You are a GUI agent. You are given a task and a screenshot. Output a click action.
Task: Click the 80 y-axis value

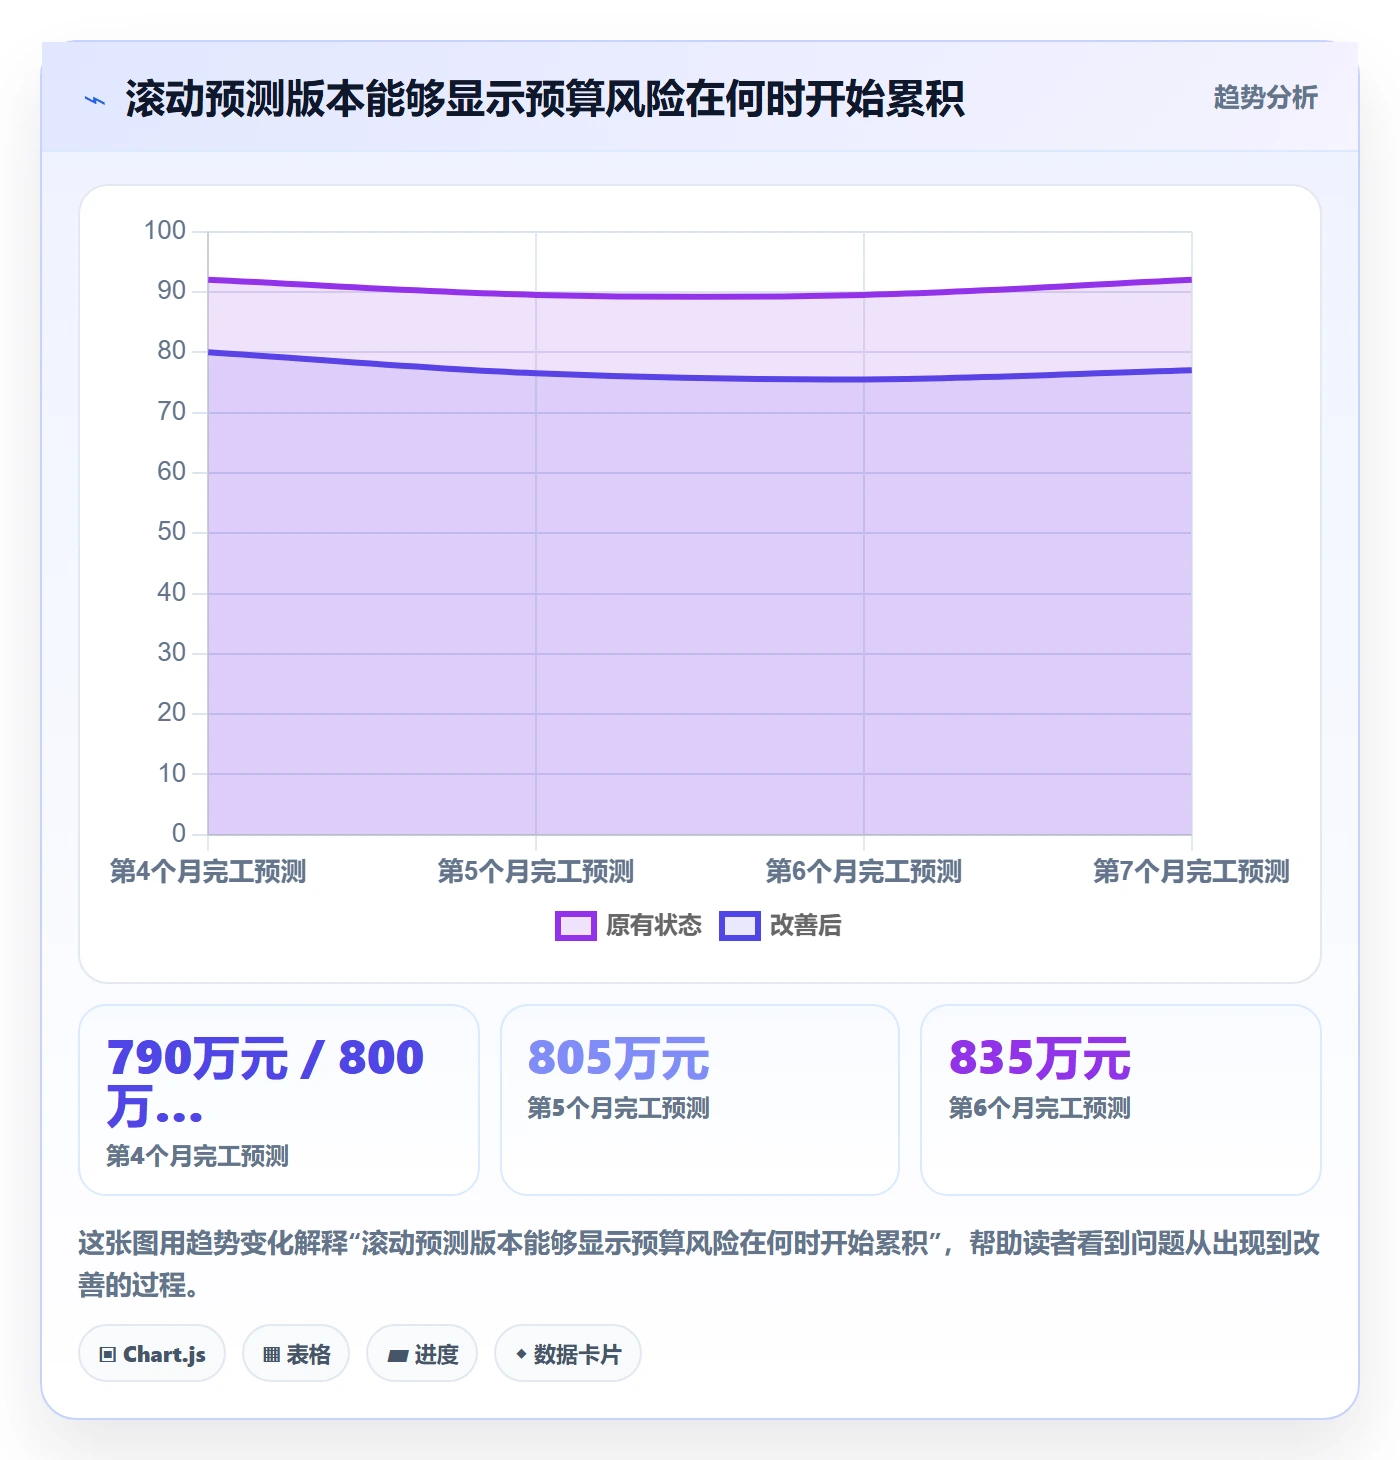(x=172, y=351)
